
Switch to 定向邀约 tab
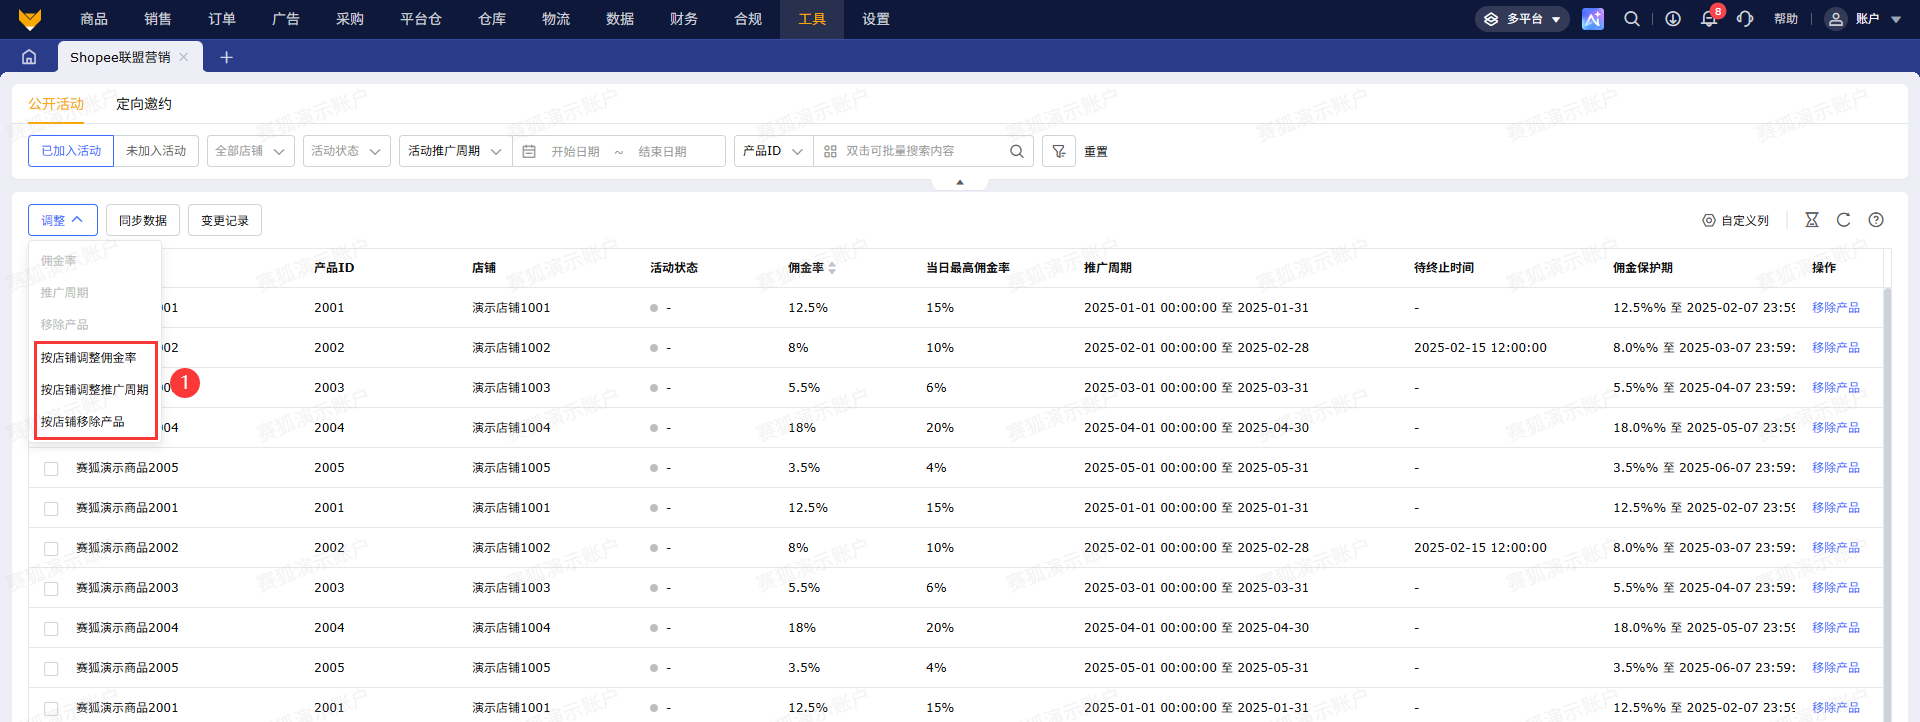coord(144,104)
